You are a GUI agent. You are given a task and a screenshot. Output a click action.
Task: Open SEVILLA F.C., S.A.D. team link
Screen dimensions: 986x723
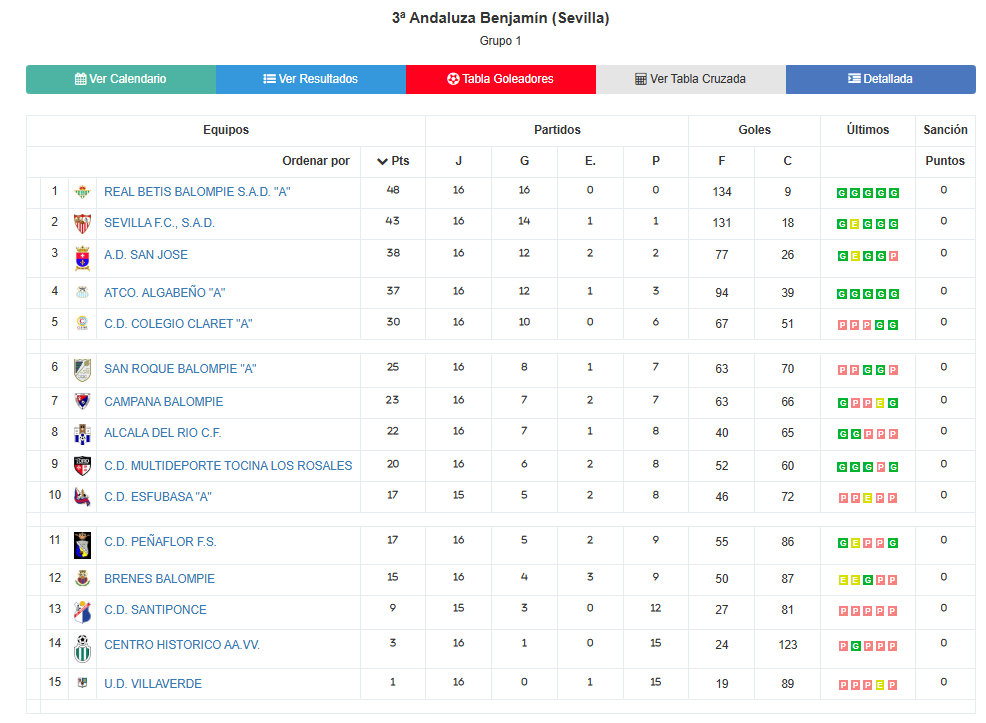(x=159, y=223)
